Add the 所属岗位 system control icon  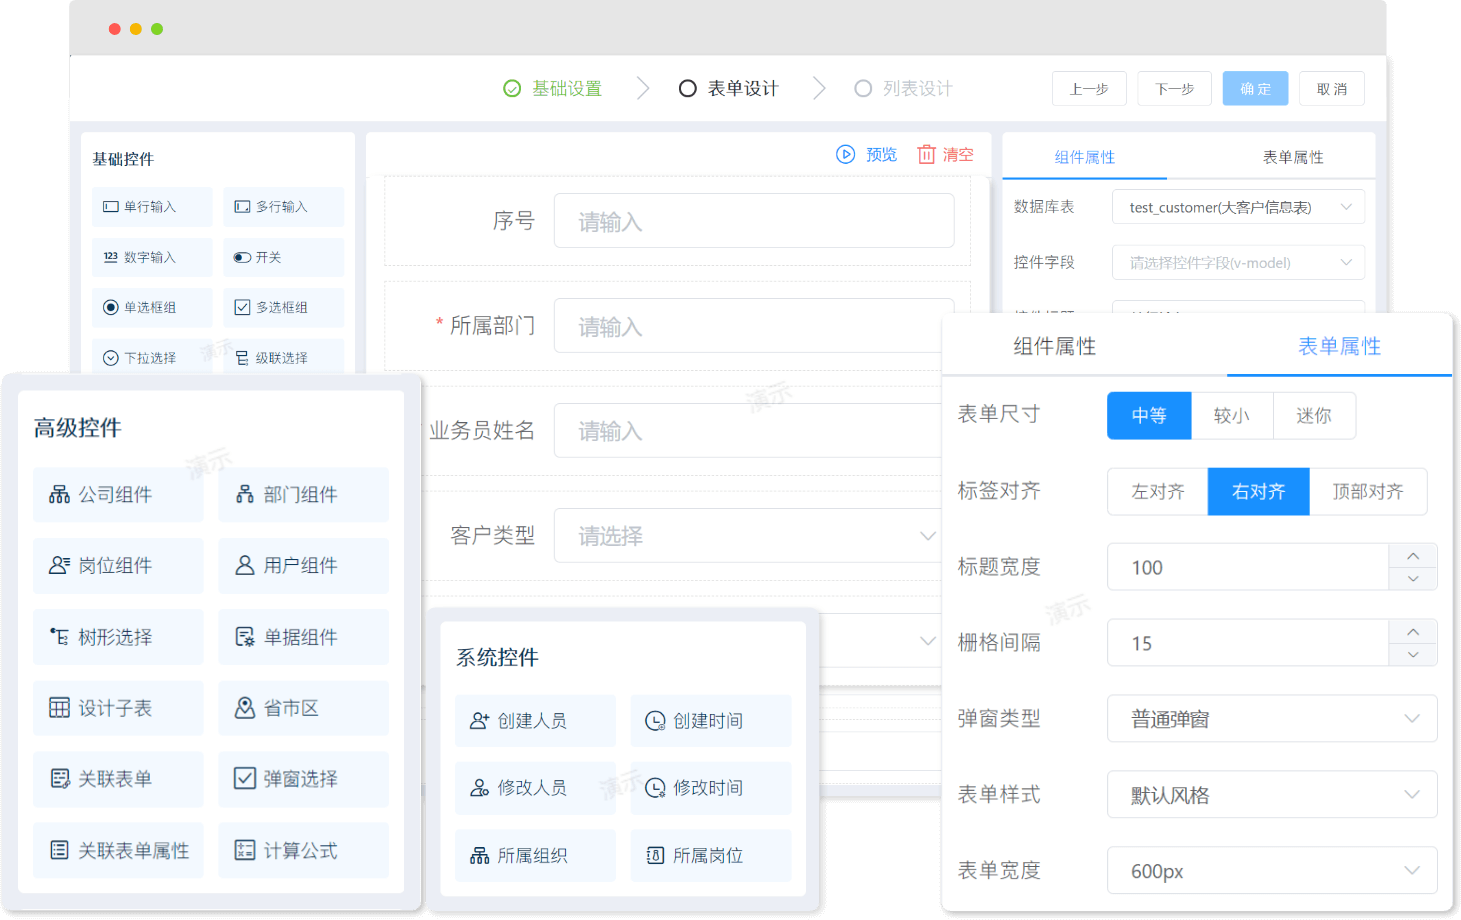tap(655, 856)
